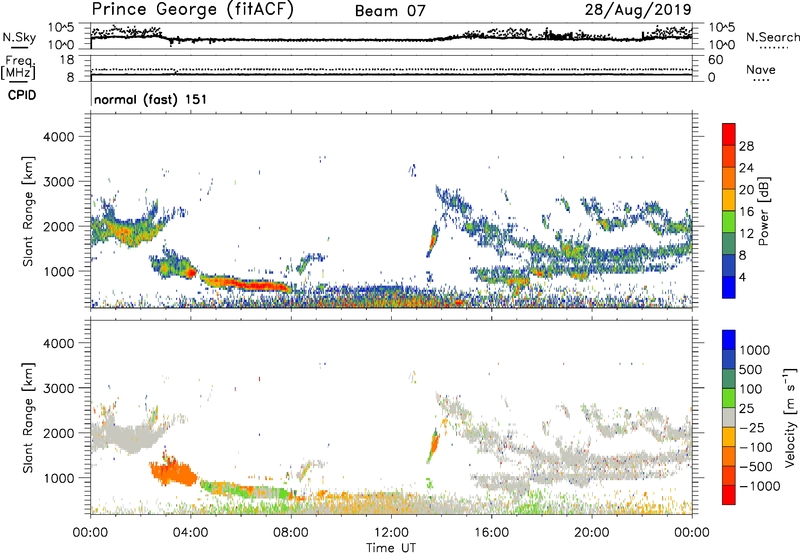800x554 pixels.
Task: Click the '60' Nave axis tick
Action: tap(715, 60)
